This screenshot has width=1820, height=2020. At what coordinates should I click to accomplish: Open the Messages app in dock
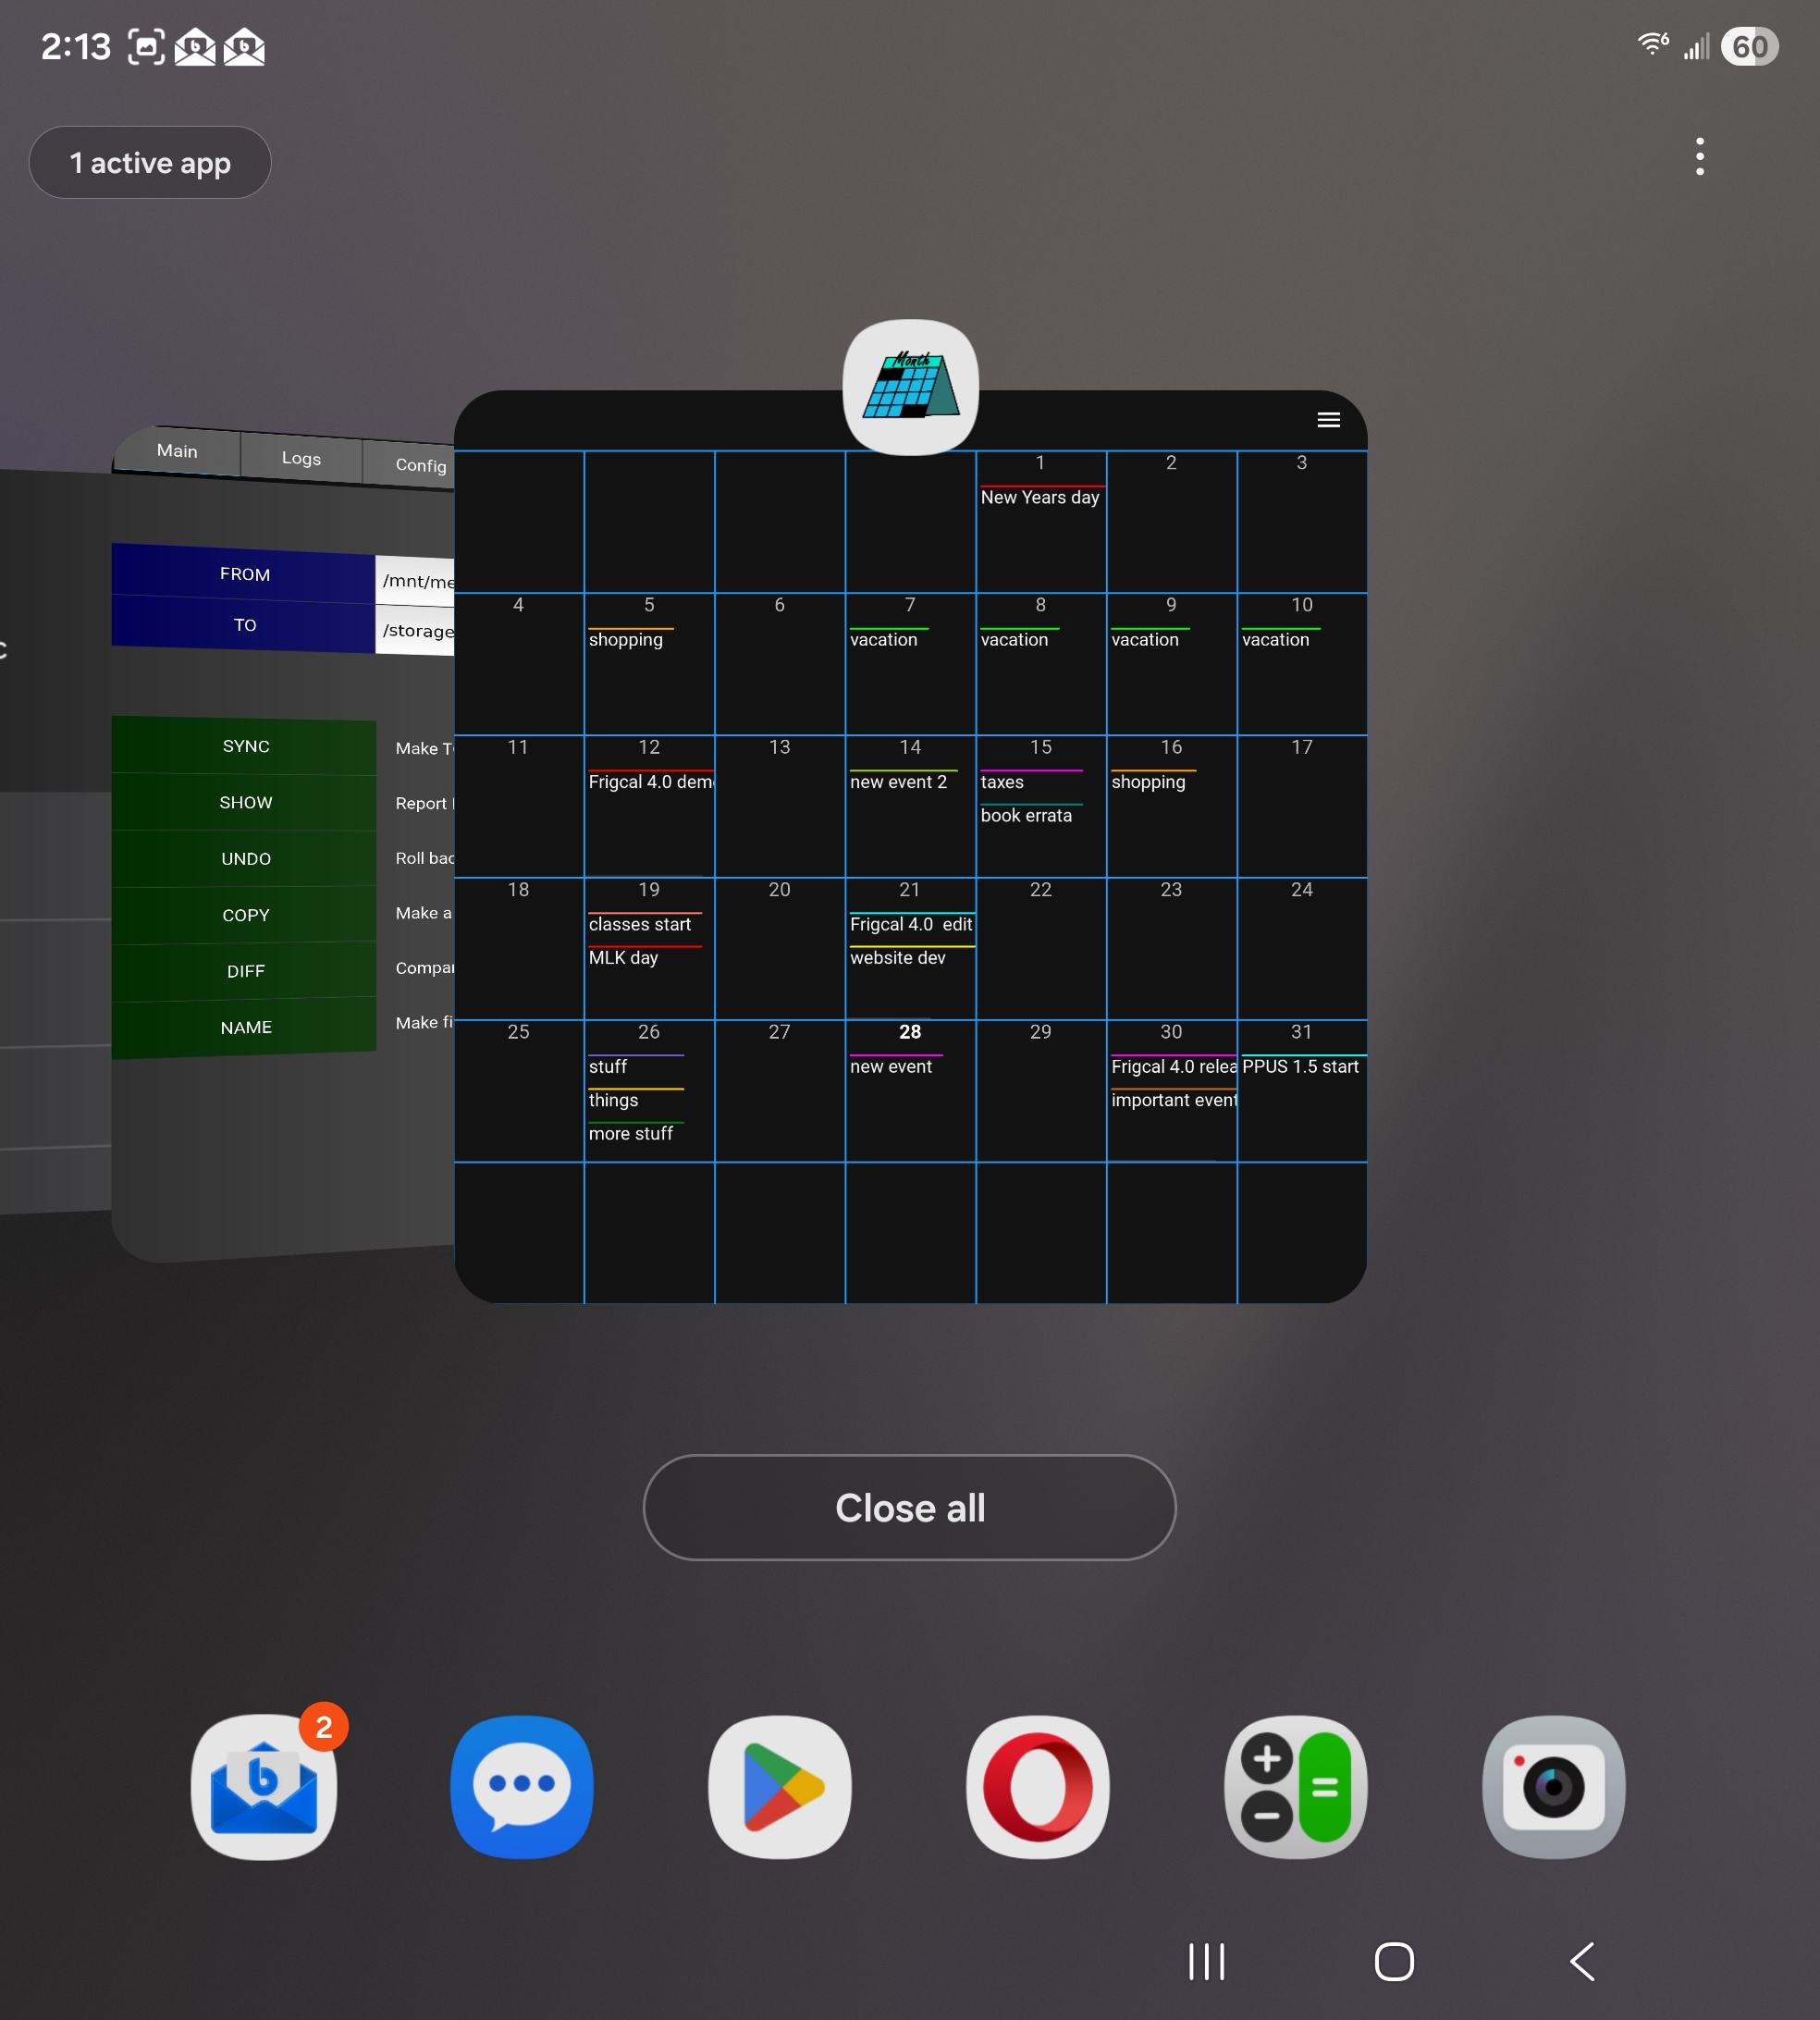522,1787
